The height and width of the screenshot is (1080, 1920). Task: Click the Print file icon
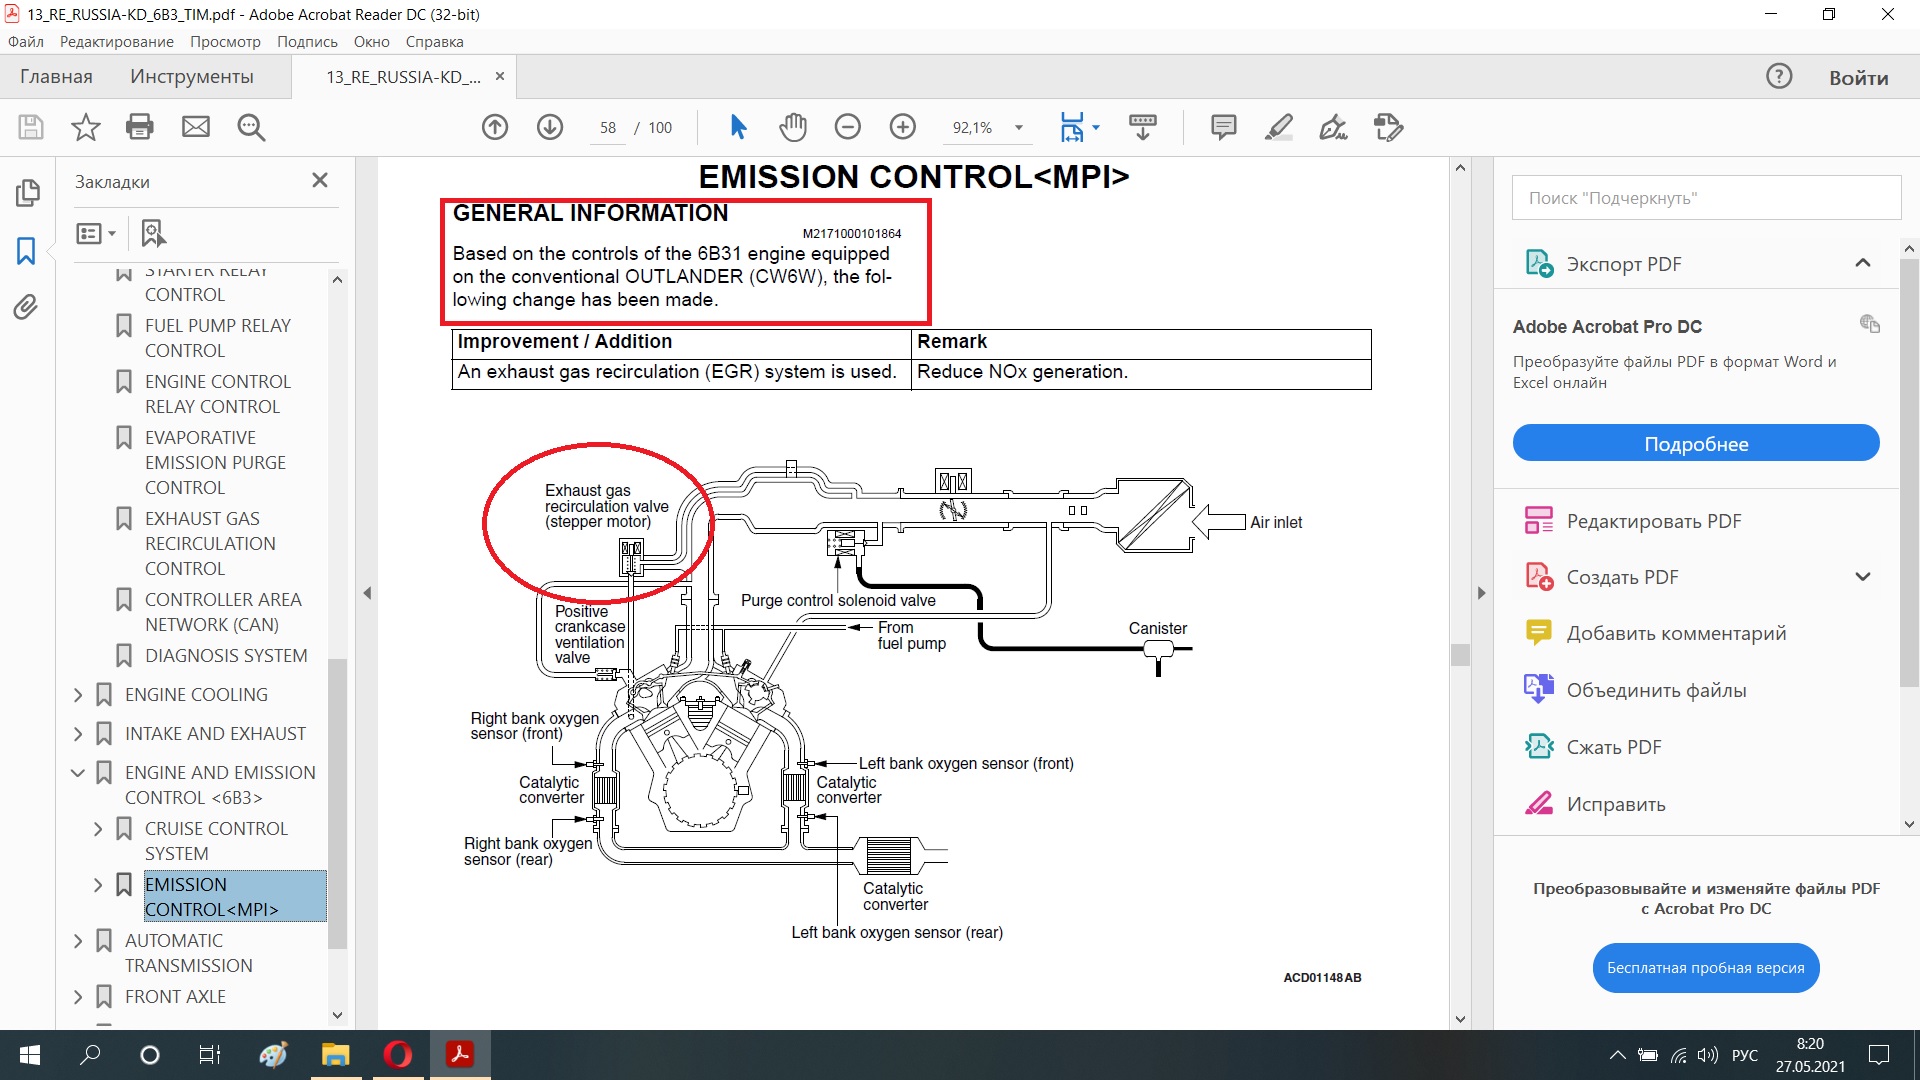[x=140, y=127]
